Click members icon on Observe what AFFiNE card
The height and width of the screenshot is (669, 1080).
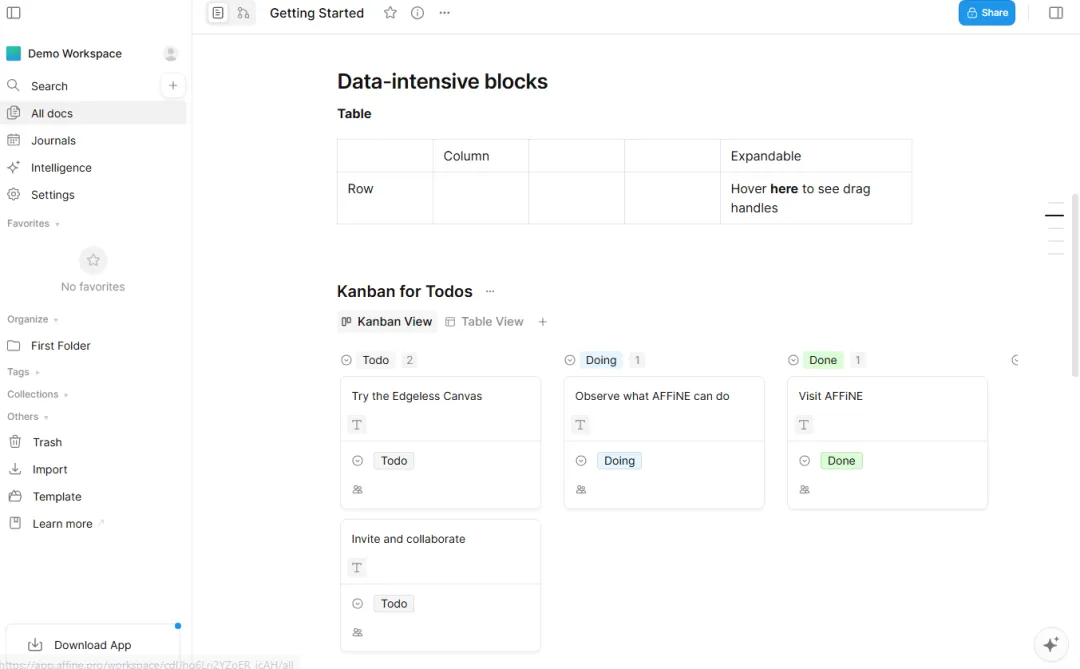(581, 490)
